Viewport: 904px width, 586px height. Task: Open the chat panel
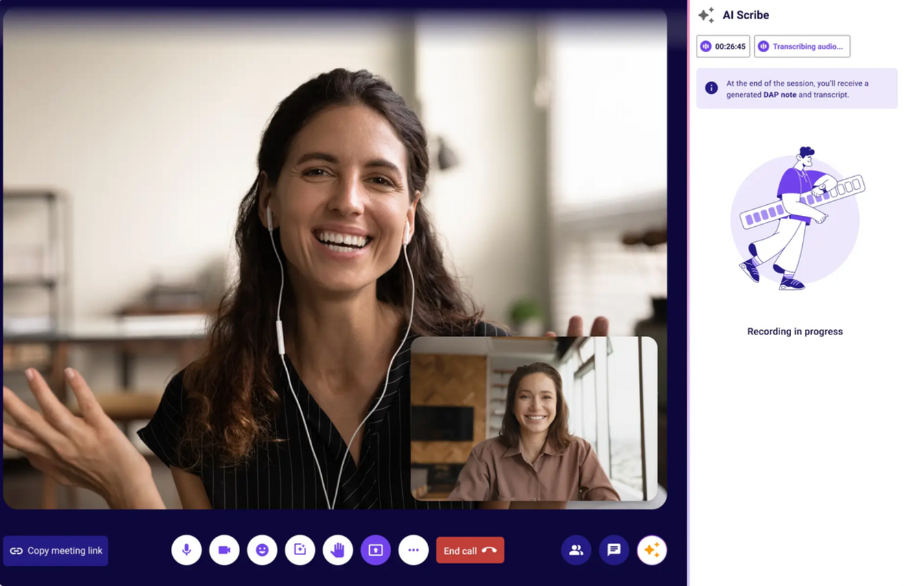614,550
